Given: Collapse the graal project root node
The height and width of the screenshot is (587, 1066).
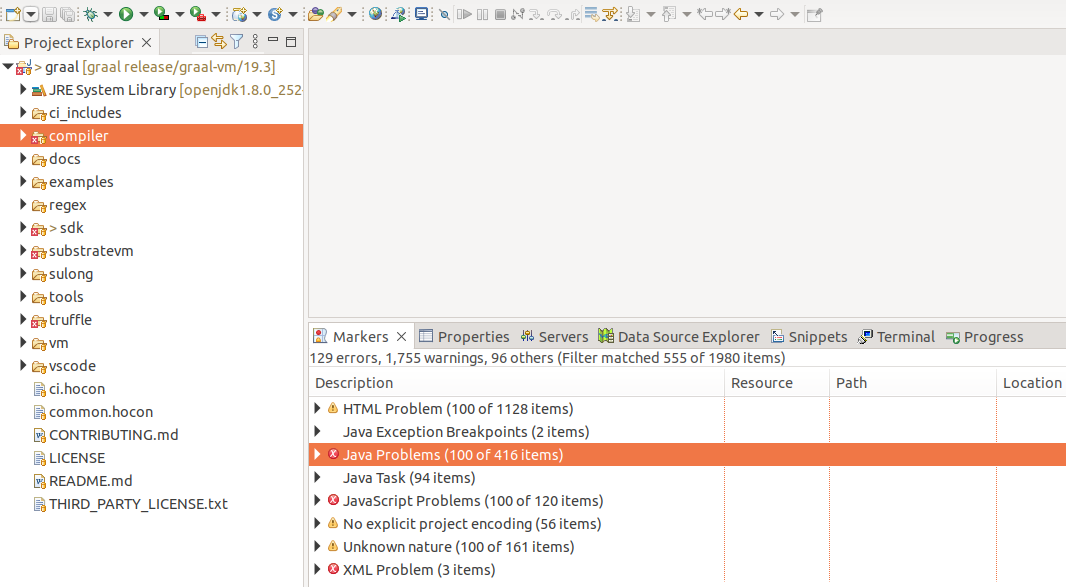Looking at the screenshot, I should click(8, 67).
